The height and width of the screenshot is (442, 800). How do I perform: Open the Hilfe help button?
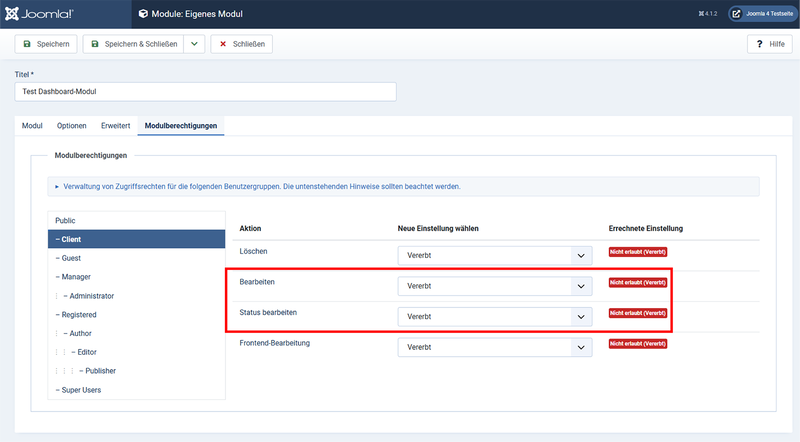coord(769,44)
